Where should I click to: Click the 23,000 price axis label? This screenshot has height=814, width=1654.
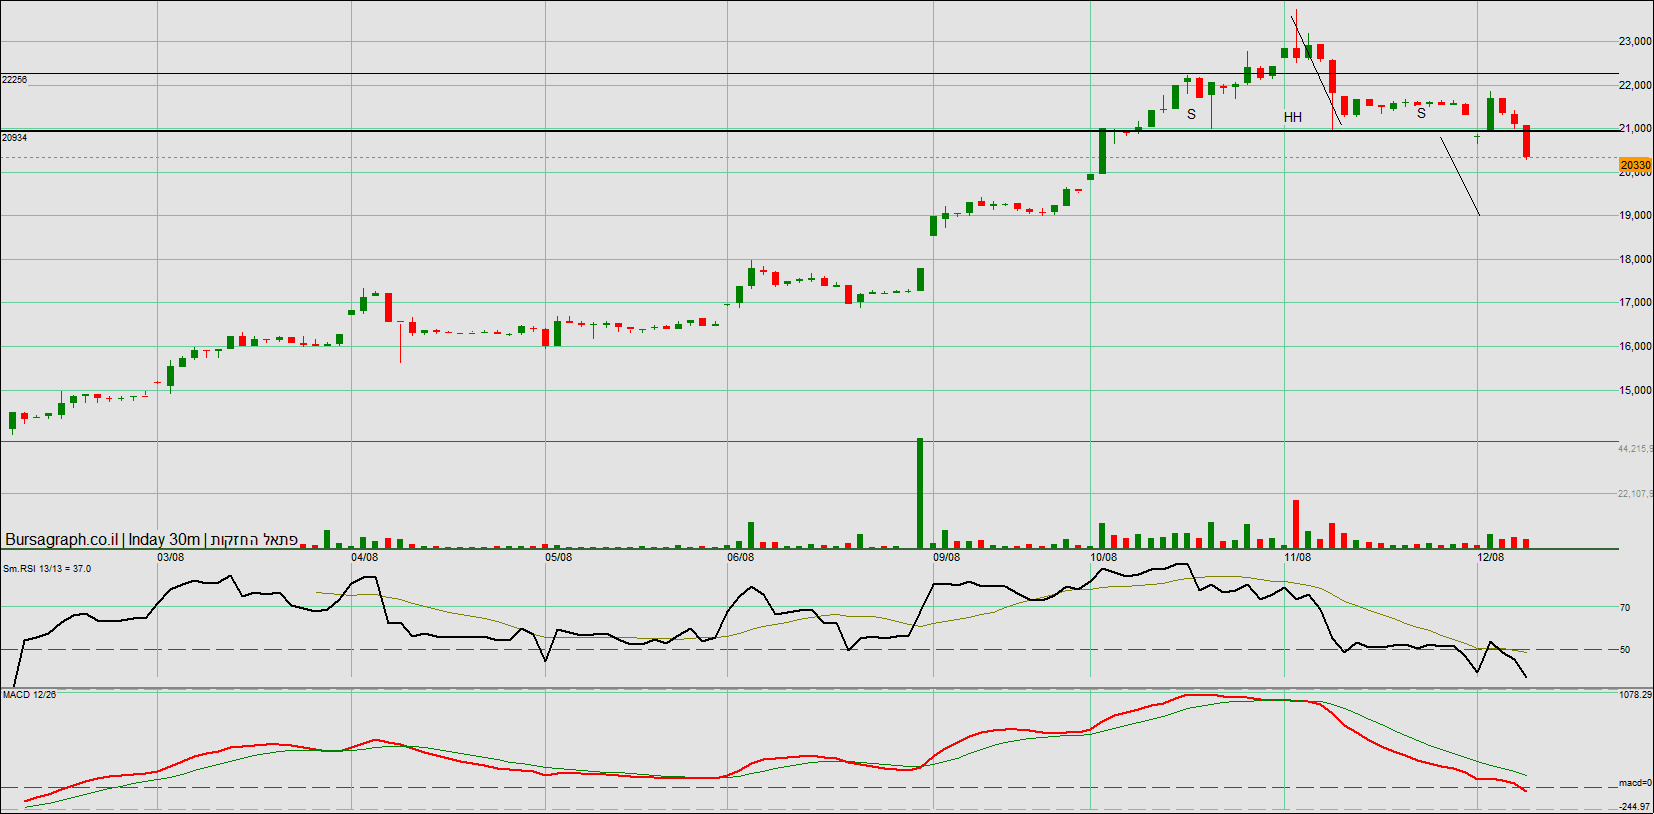(x=1635, y=42)
